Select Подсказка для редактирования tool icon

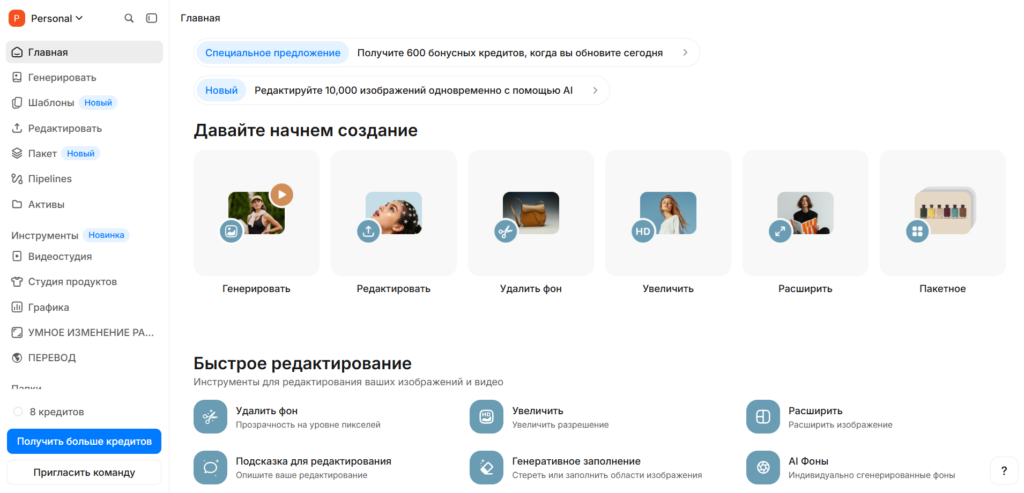tap(210, 468)
